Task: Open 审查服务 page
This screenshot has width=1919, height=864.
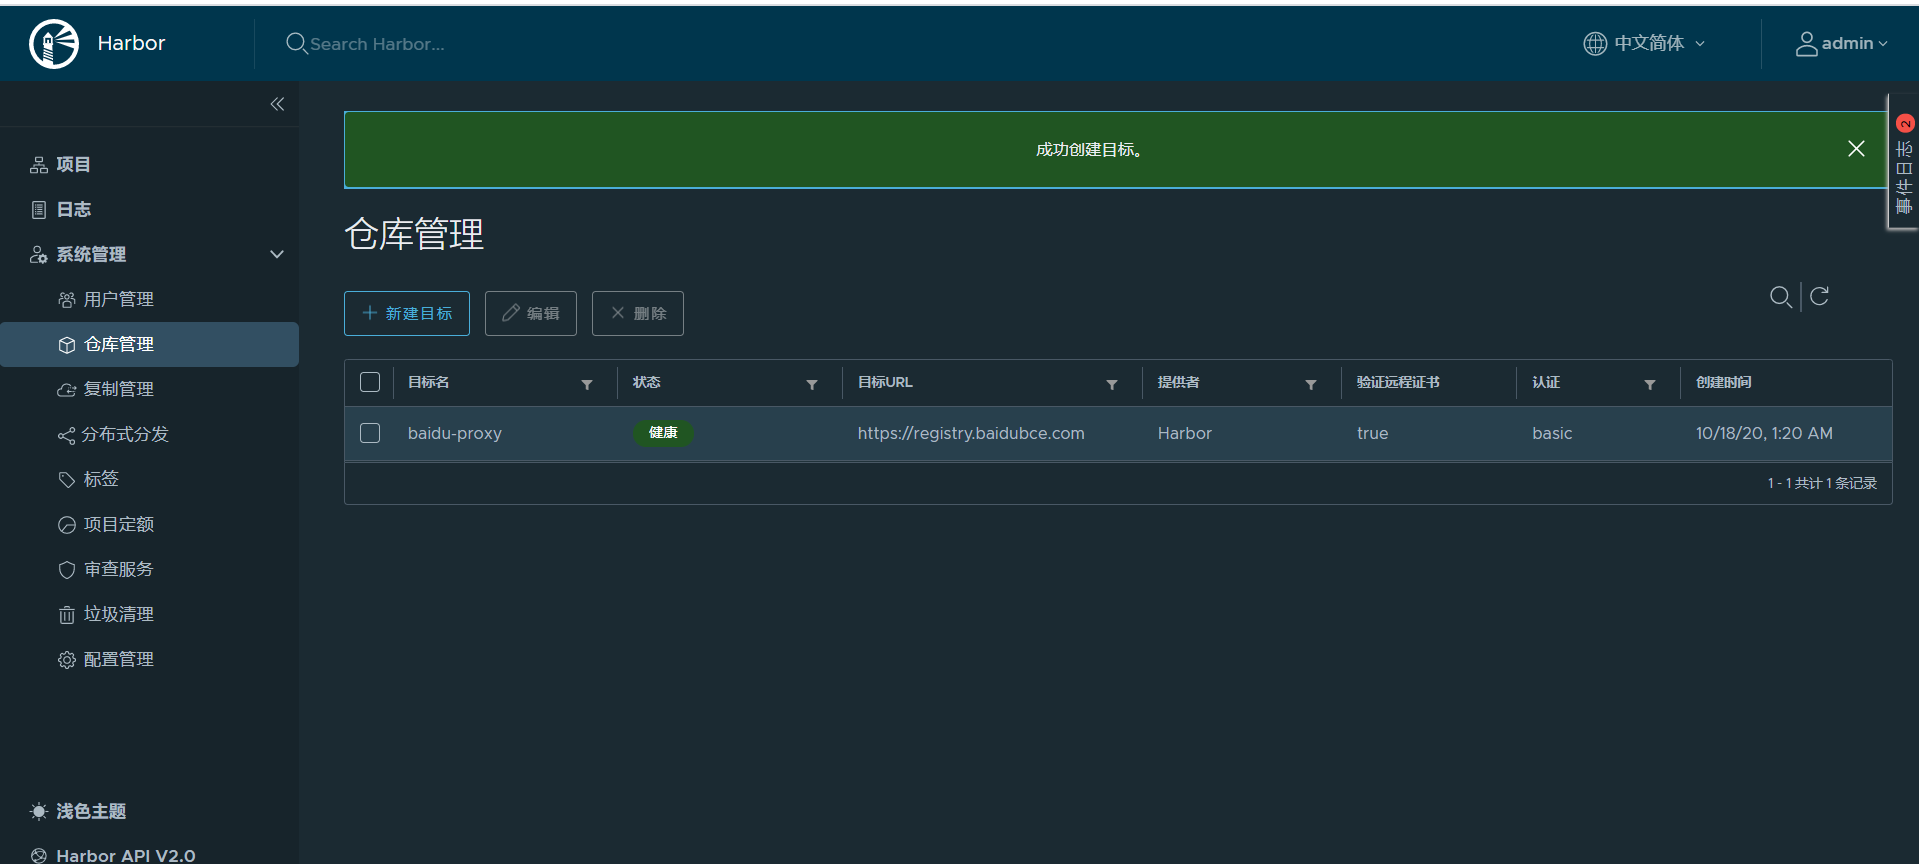Action: point(118,569)
